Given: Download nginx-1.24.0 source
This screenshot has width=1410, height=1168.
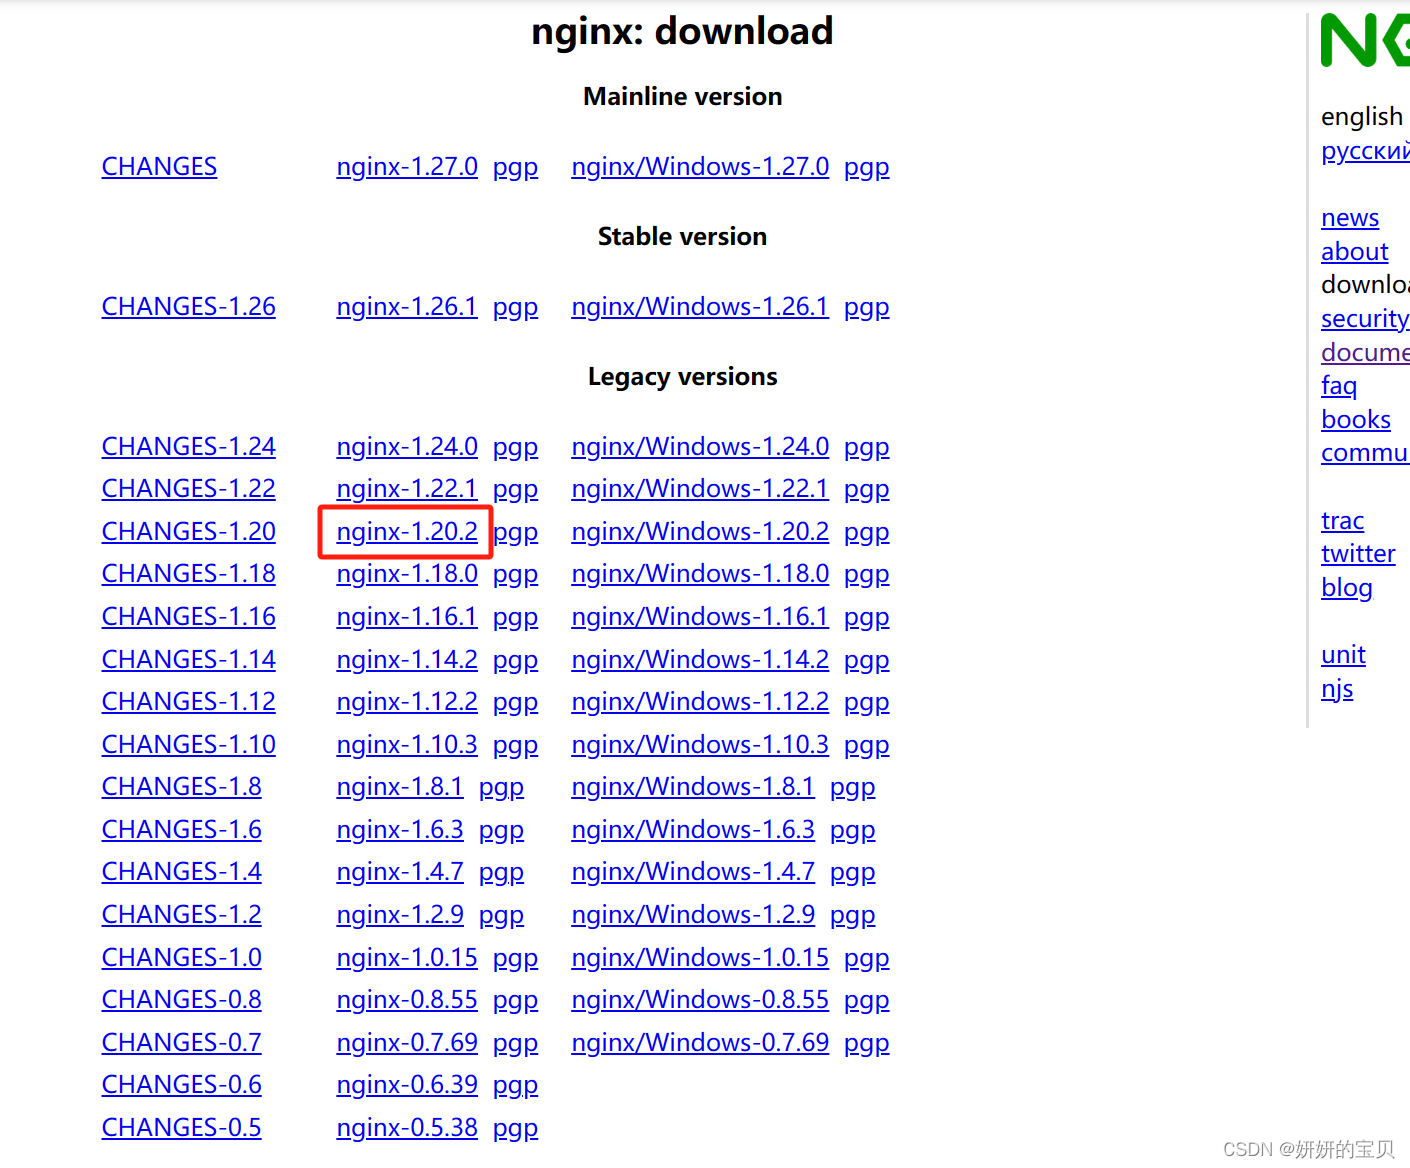Looking at the screenshot, I should click(x=407, y=447).
